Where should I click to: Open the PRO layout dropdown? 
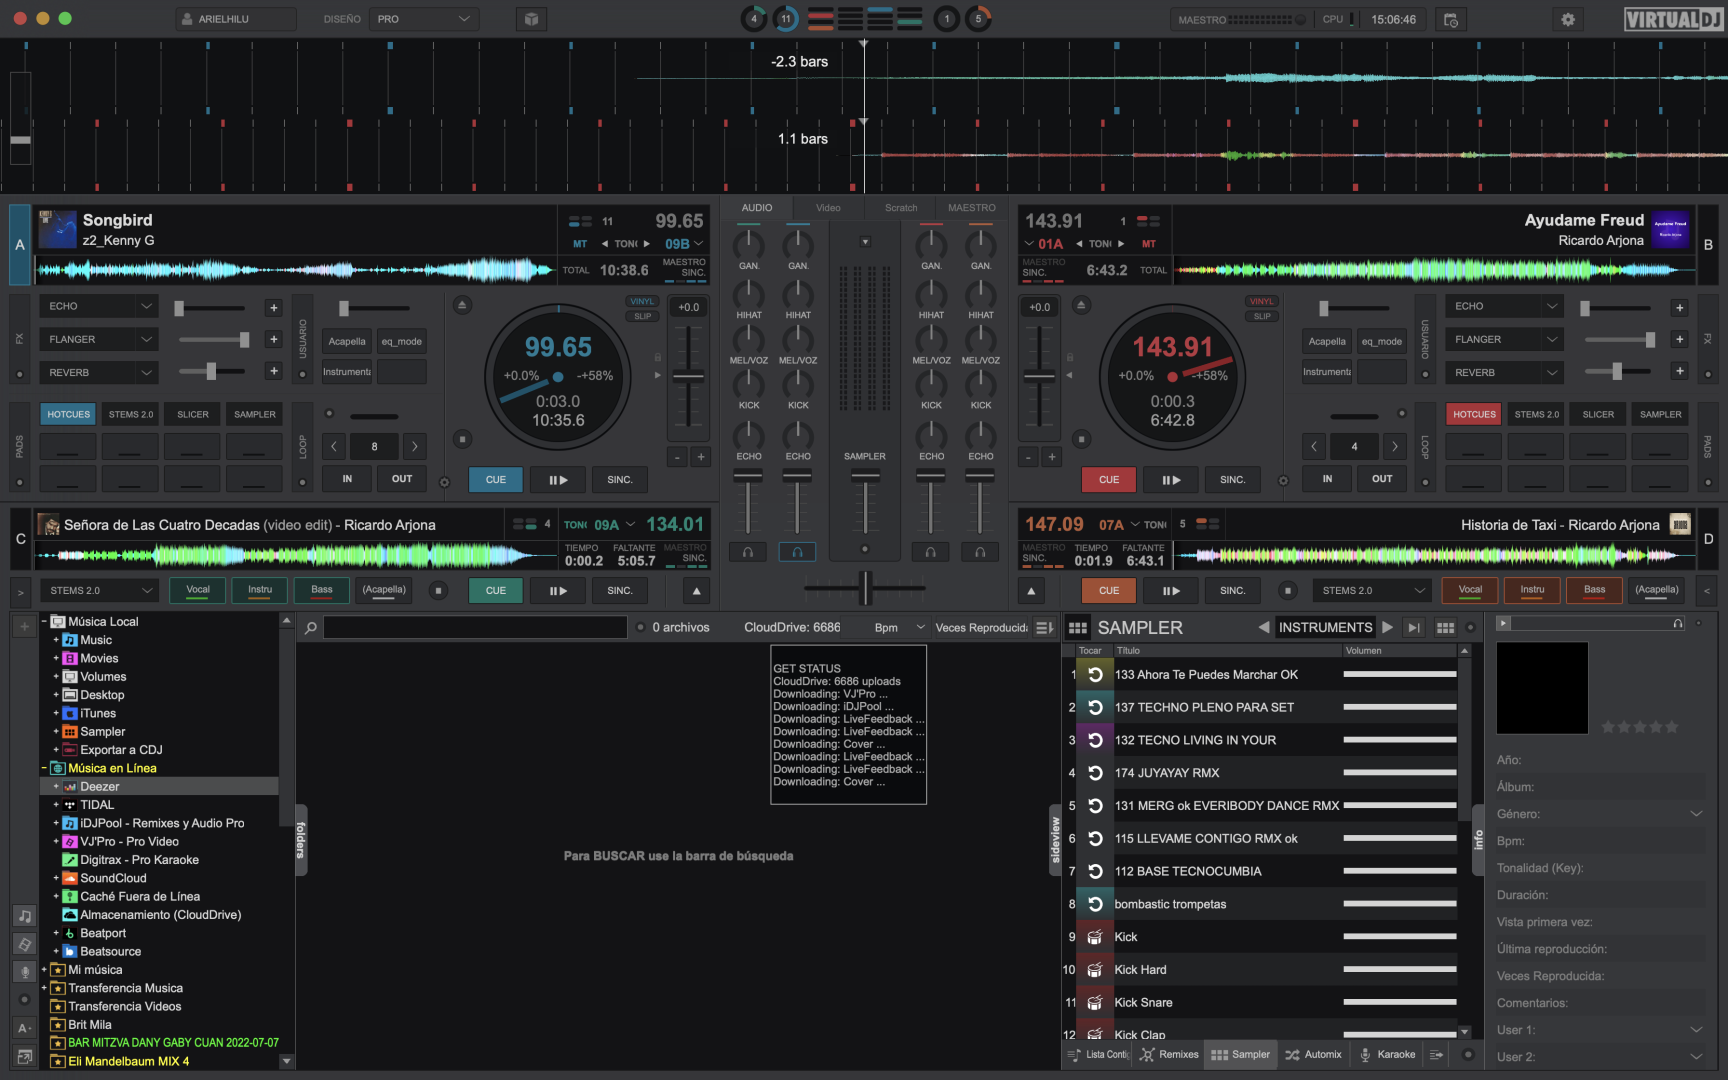[423, 19]
